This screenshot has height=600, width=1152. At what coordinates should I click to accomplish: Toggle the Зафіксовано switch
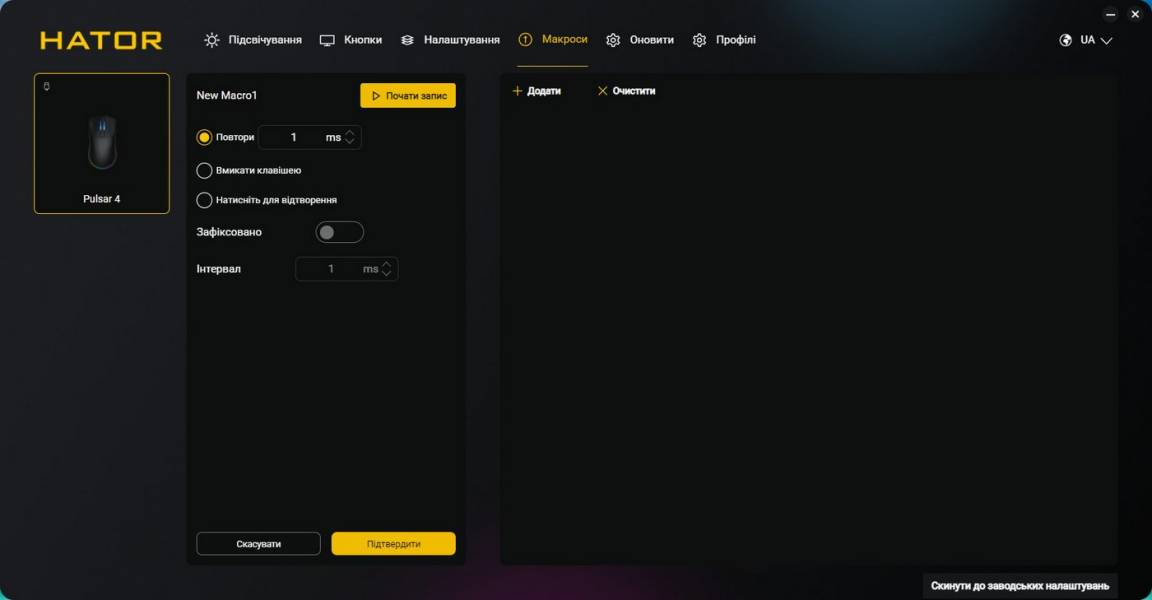coord(339,232)
